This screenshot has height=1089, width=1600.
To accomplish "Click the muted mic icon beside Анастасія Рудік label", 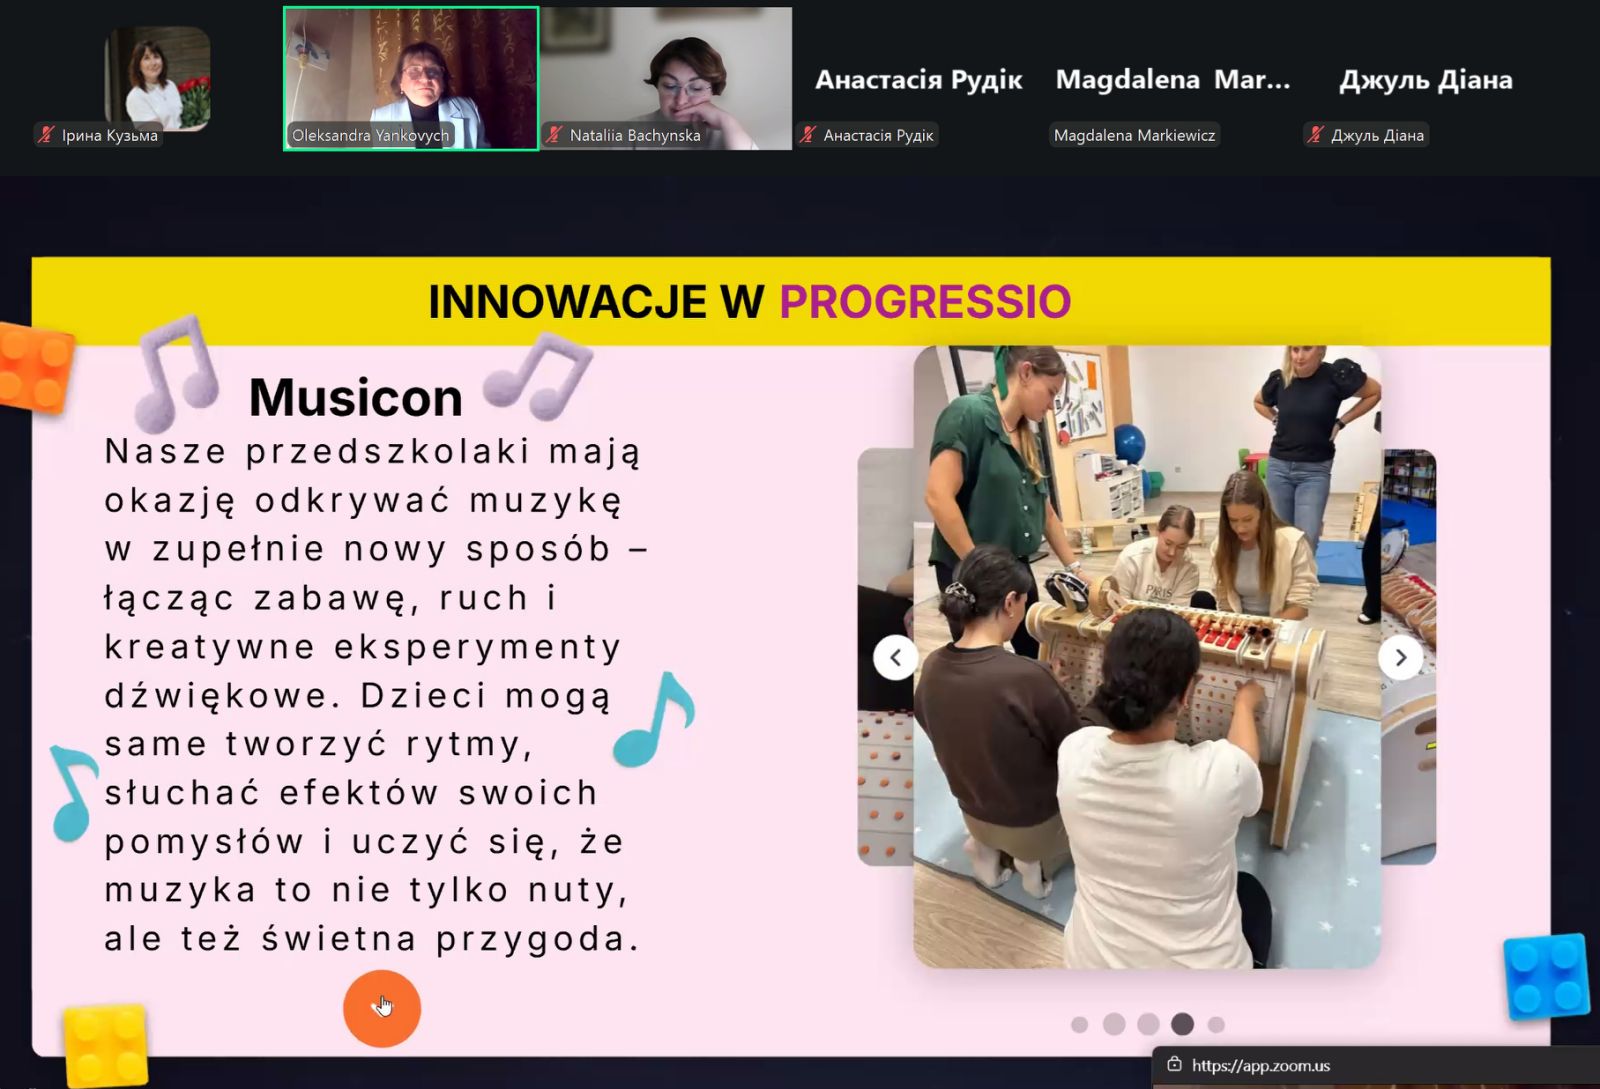I will click(x=808, y=135).
